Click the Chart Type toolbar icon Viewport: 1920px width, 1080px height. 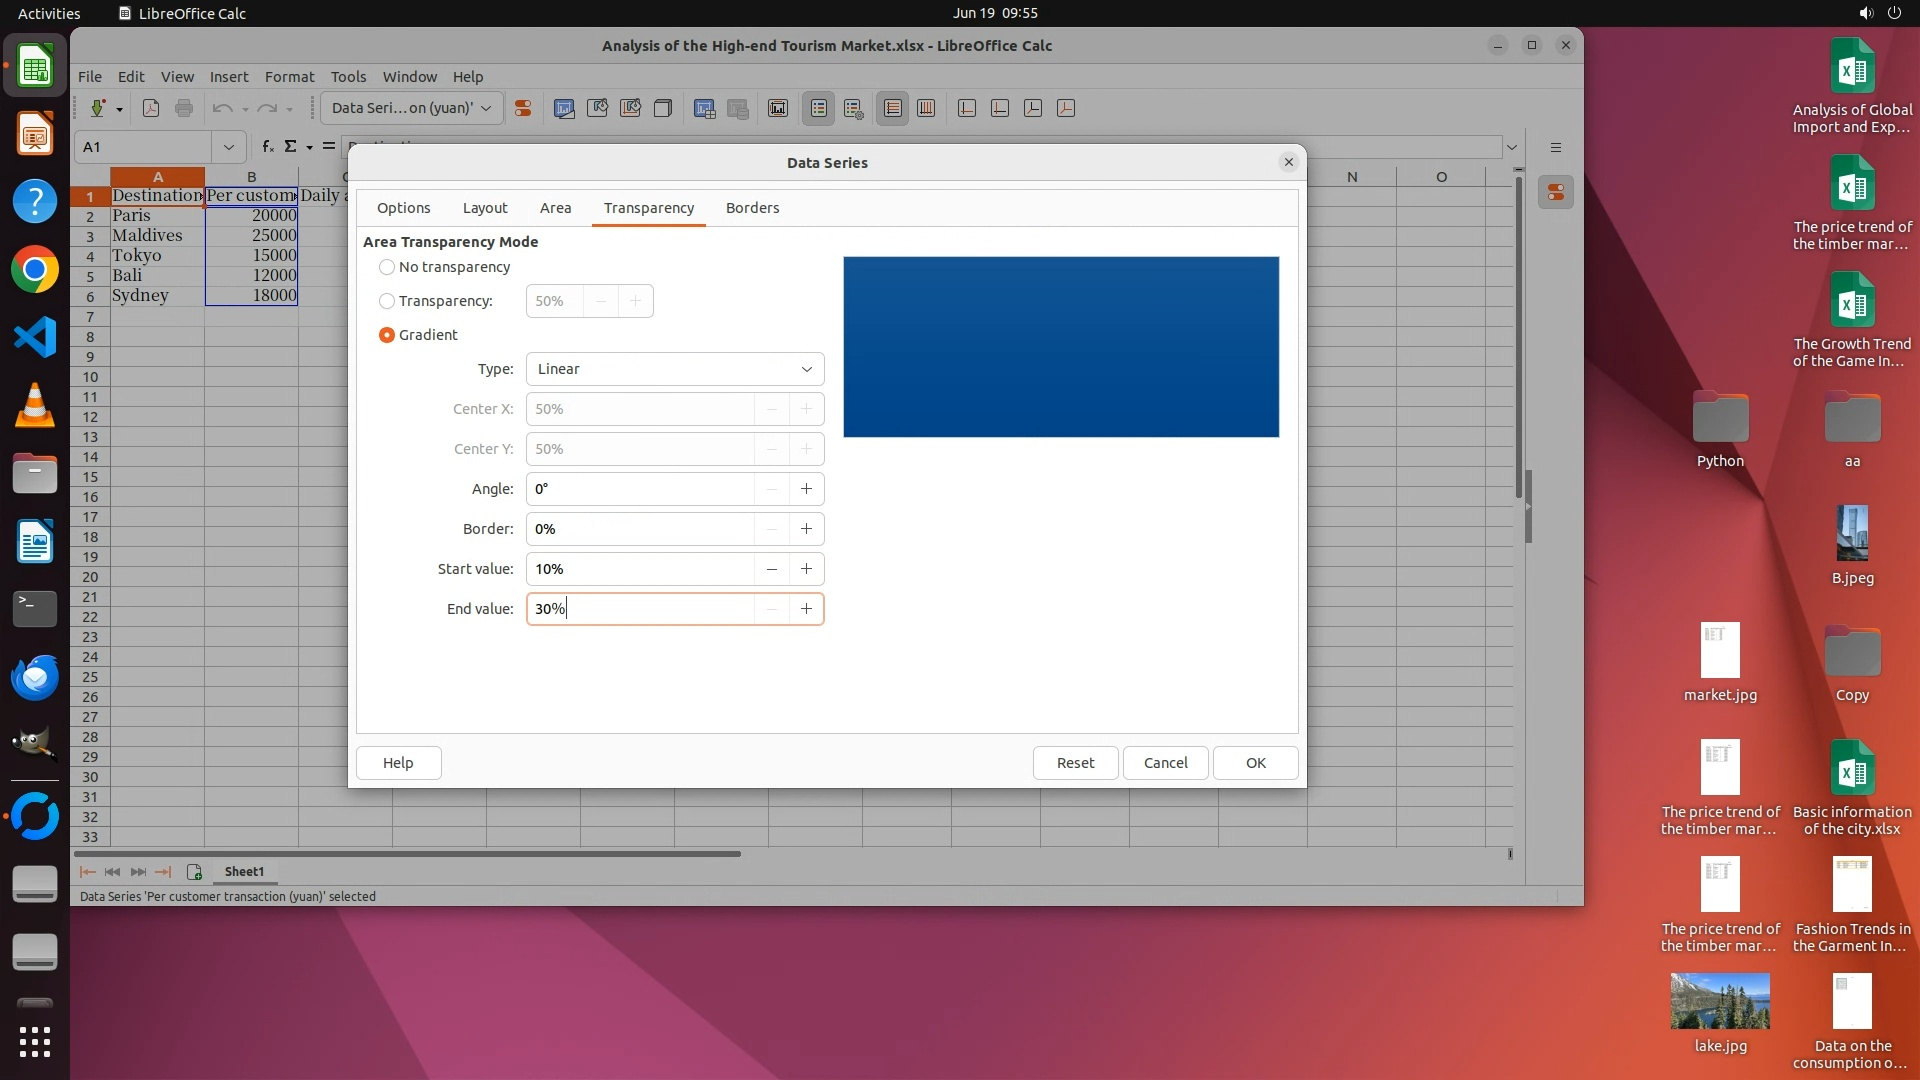pos(564,109)
